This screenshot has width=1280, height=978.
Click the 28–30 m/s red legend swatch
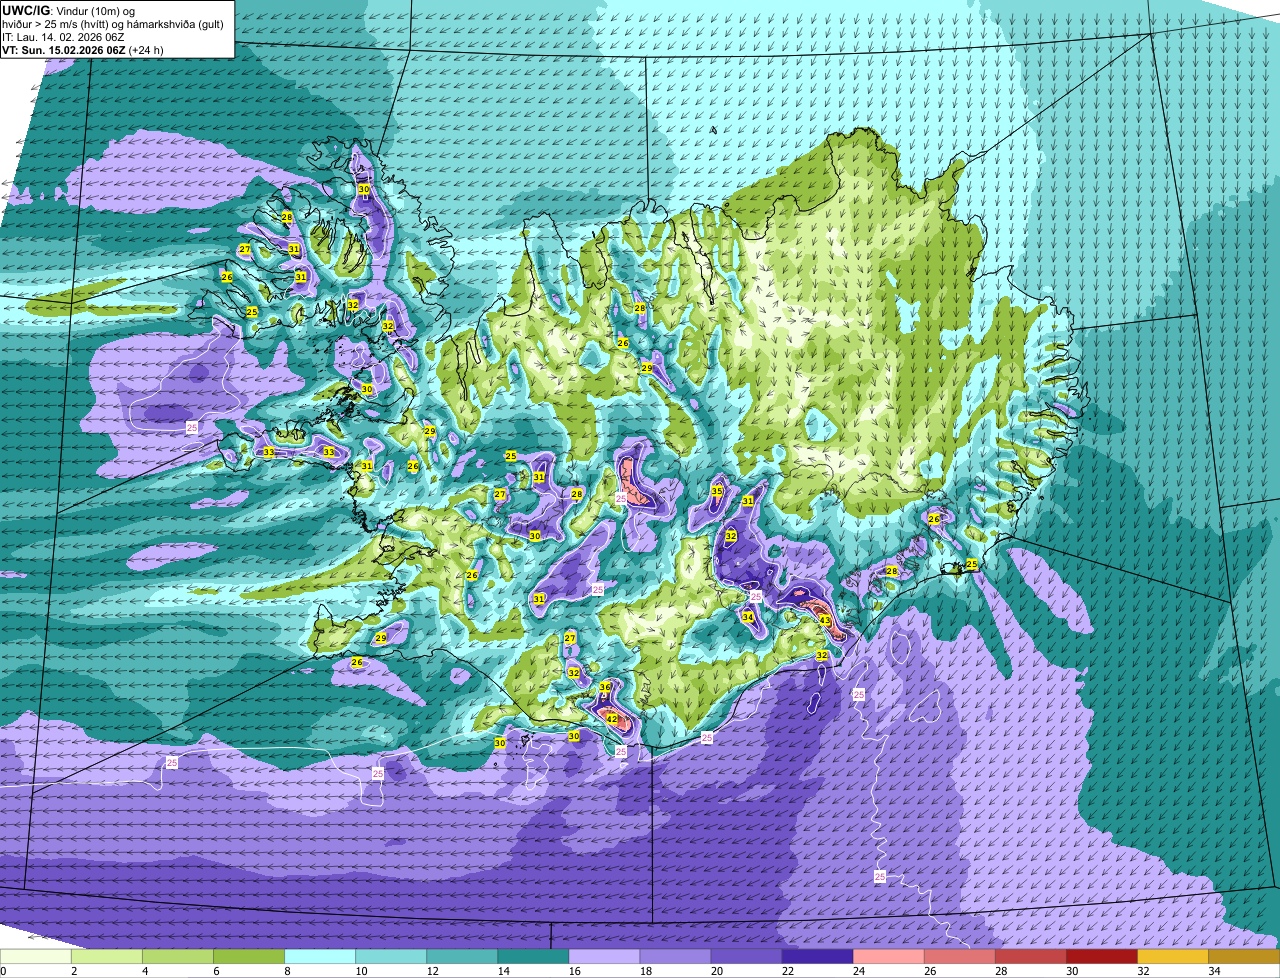pyautogui.click(x=1030, y=957)
